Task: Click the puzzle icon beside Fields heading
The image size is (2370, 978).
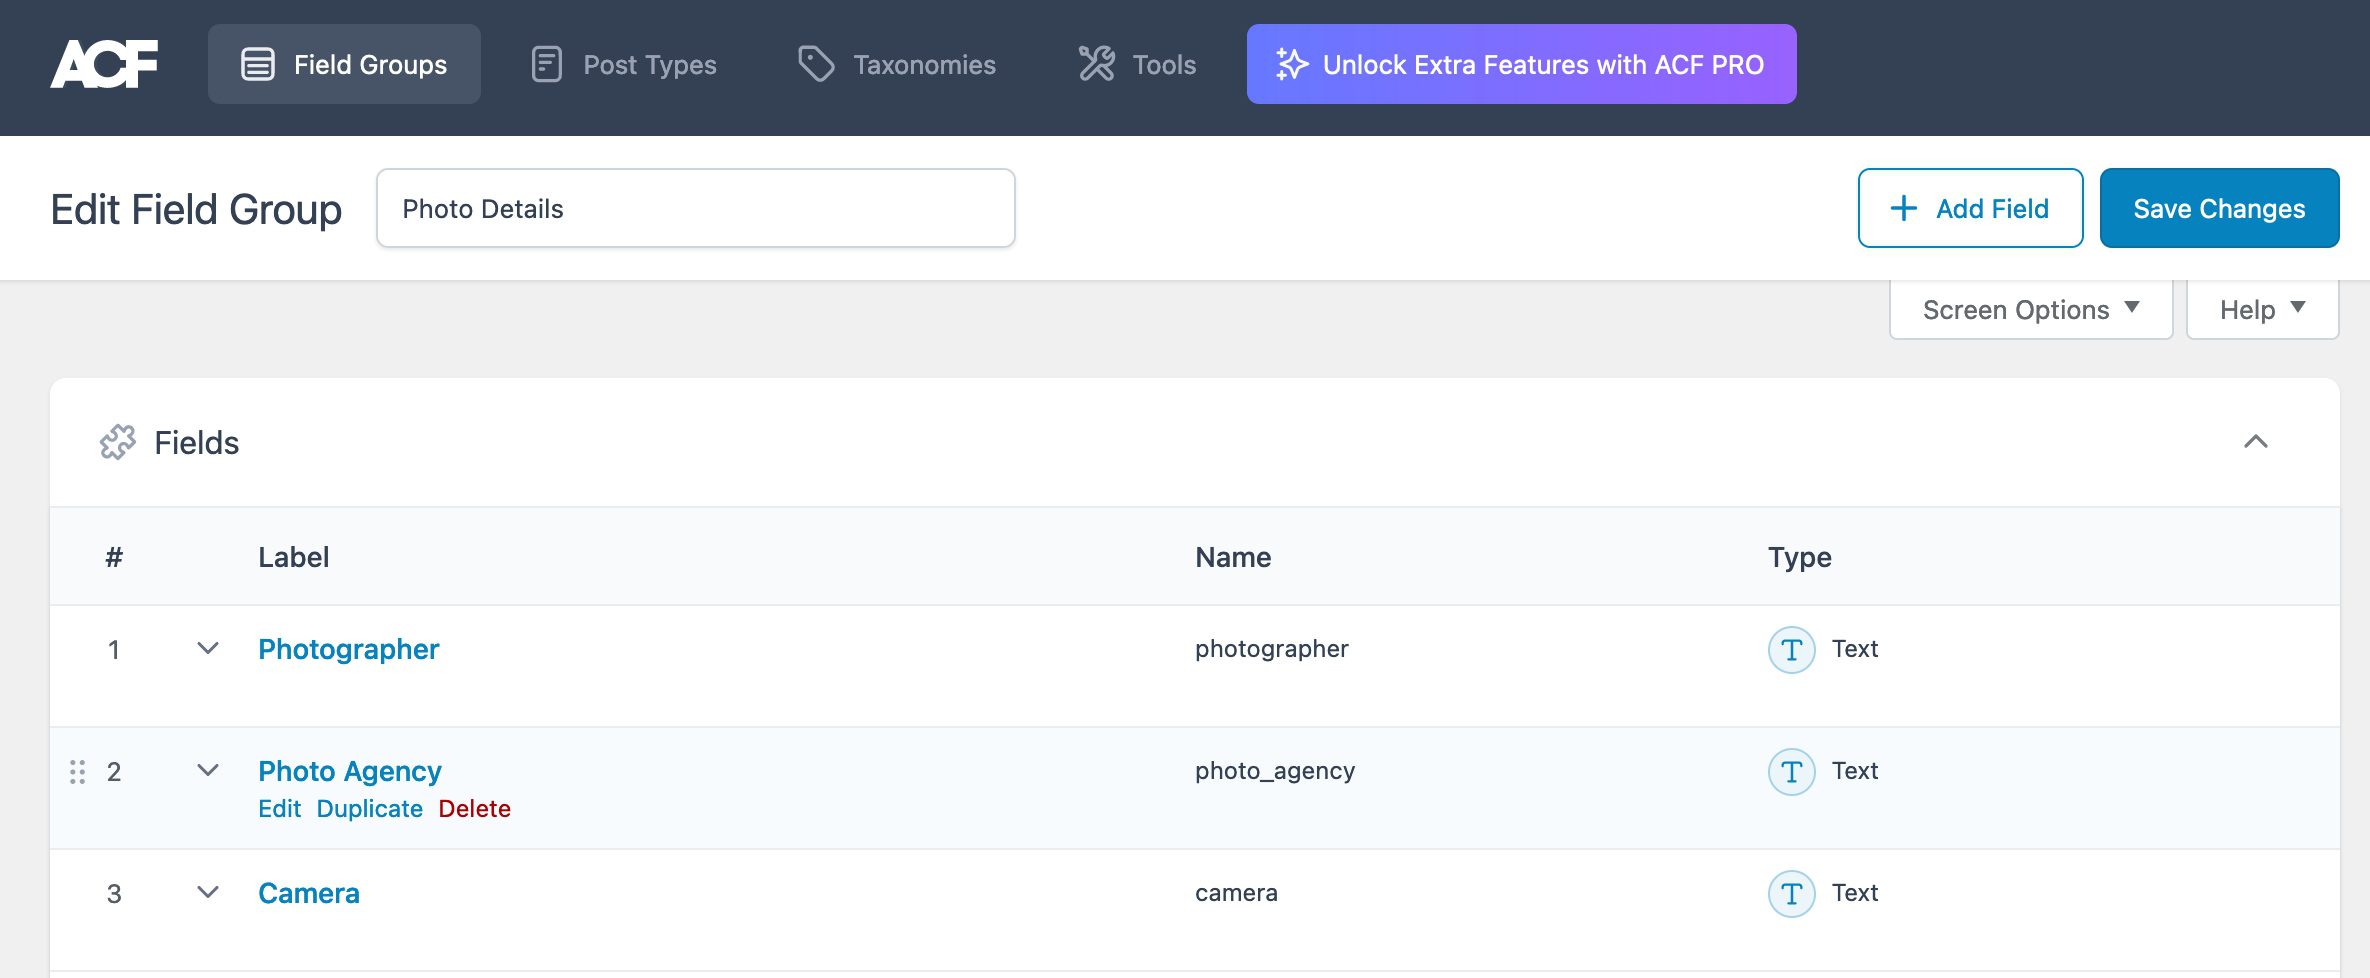Action: point(118,442)
